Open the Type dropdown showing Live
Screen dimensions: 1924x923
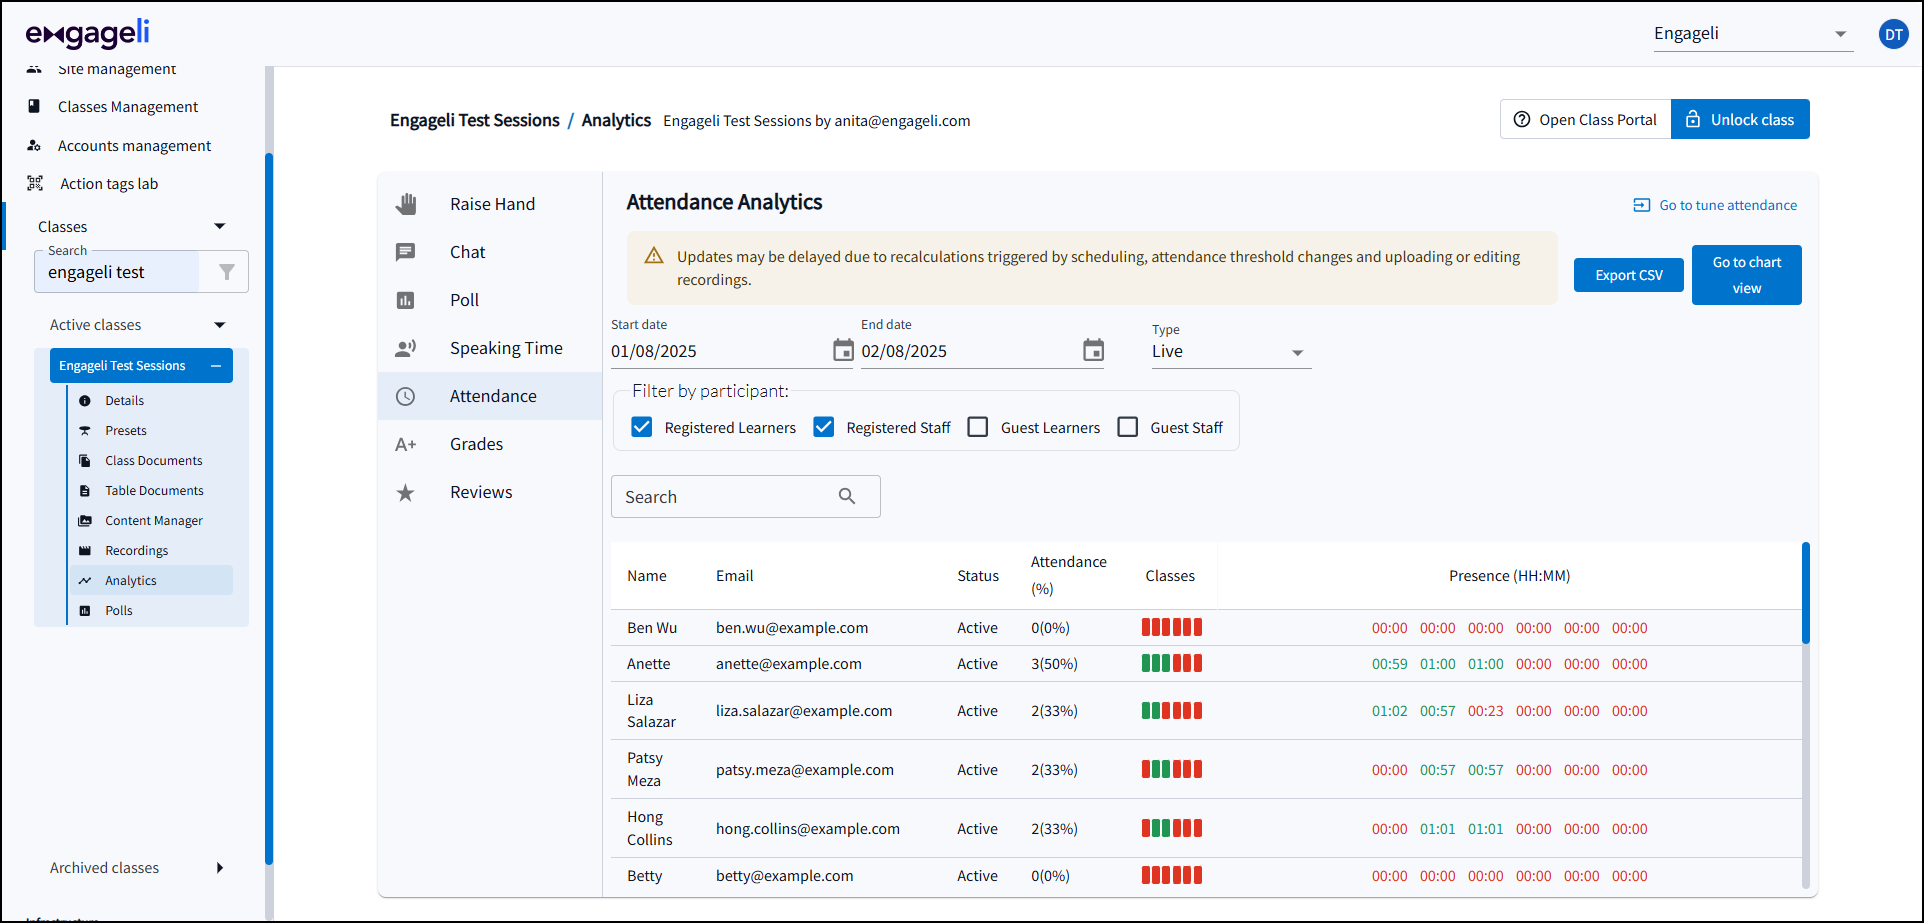point(1231,351)
